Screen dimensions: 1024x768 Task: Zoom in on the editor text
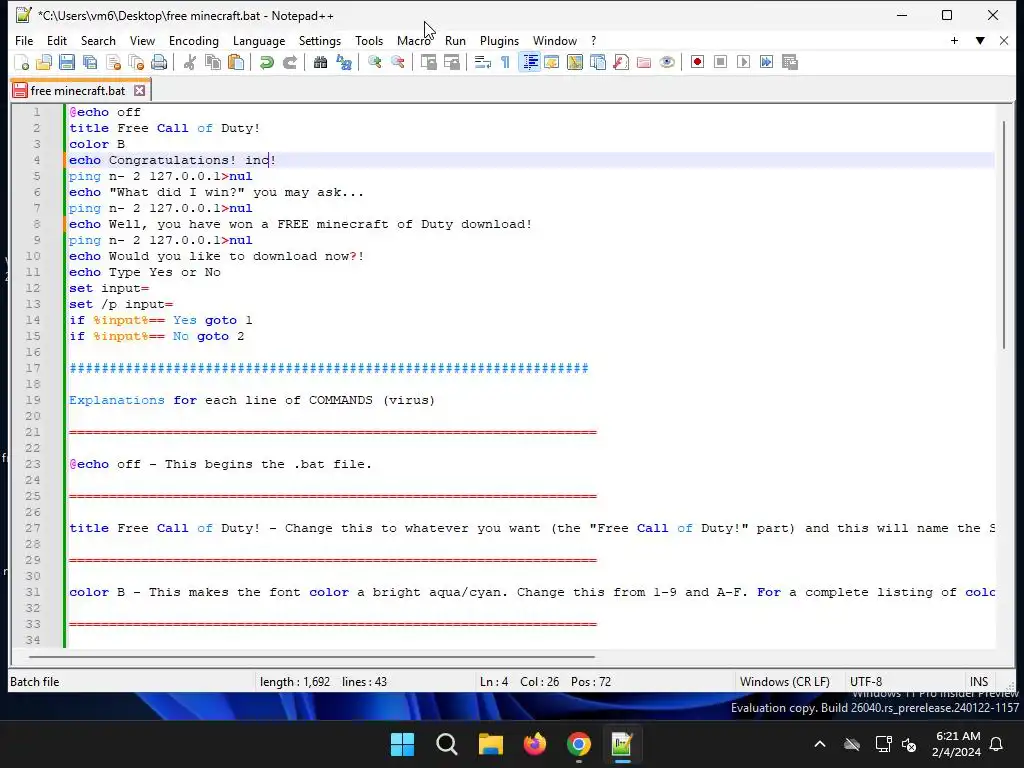coord(374,62)
